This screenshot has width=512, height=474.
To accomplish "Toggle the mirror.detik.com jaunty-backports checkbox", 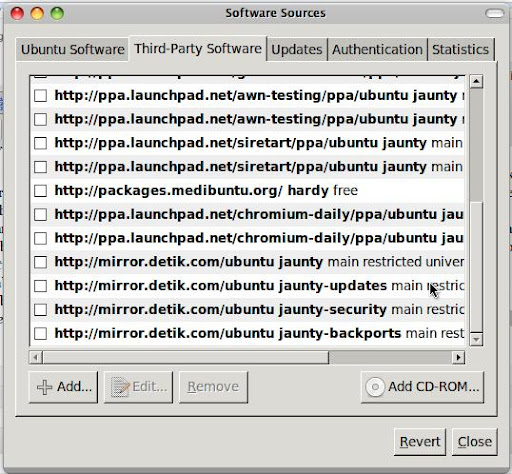I will [x=41, y=333].
